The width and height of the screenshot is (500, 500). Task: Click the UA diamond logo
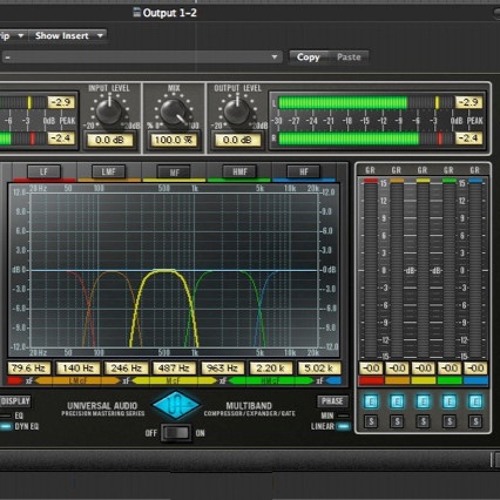click(176, 405)
